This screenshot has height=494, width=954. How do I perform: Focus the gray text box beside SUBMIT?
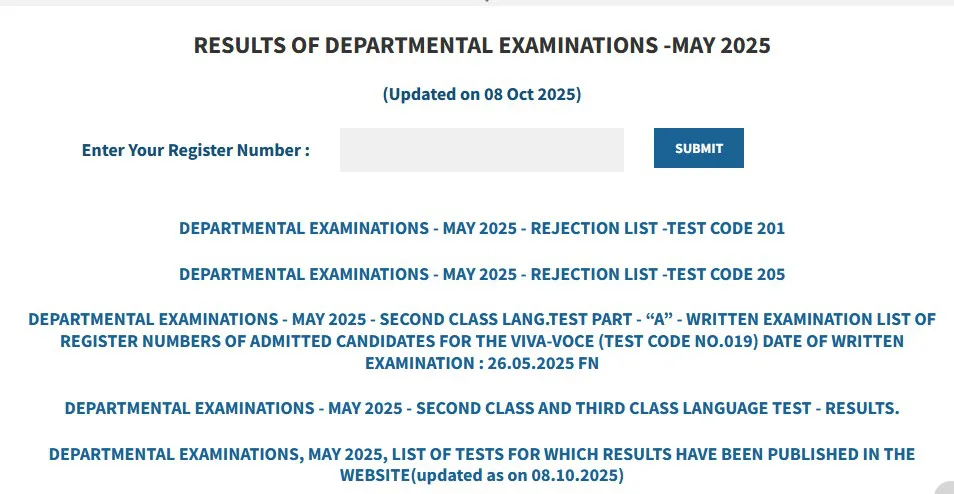coord(481,150)
